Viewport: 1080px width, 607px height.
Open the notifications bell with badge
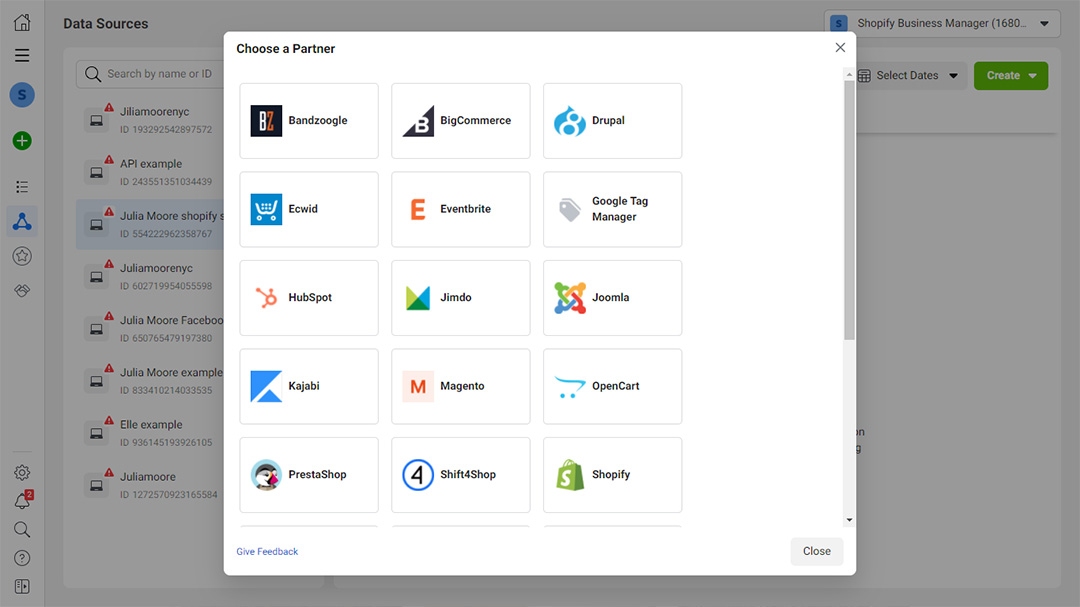point(23,500)
